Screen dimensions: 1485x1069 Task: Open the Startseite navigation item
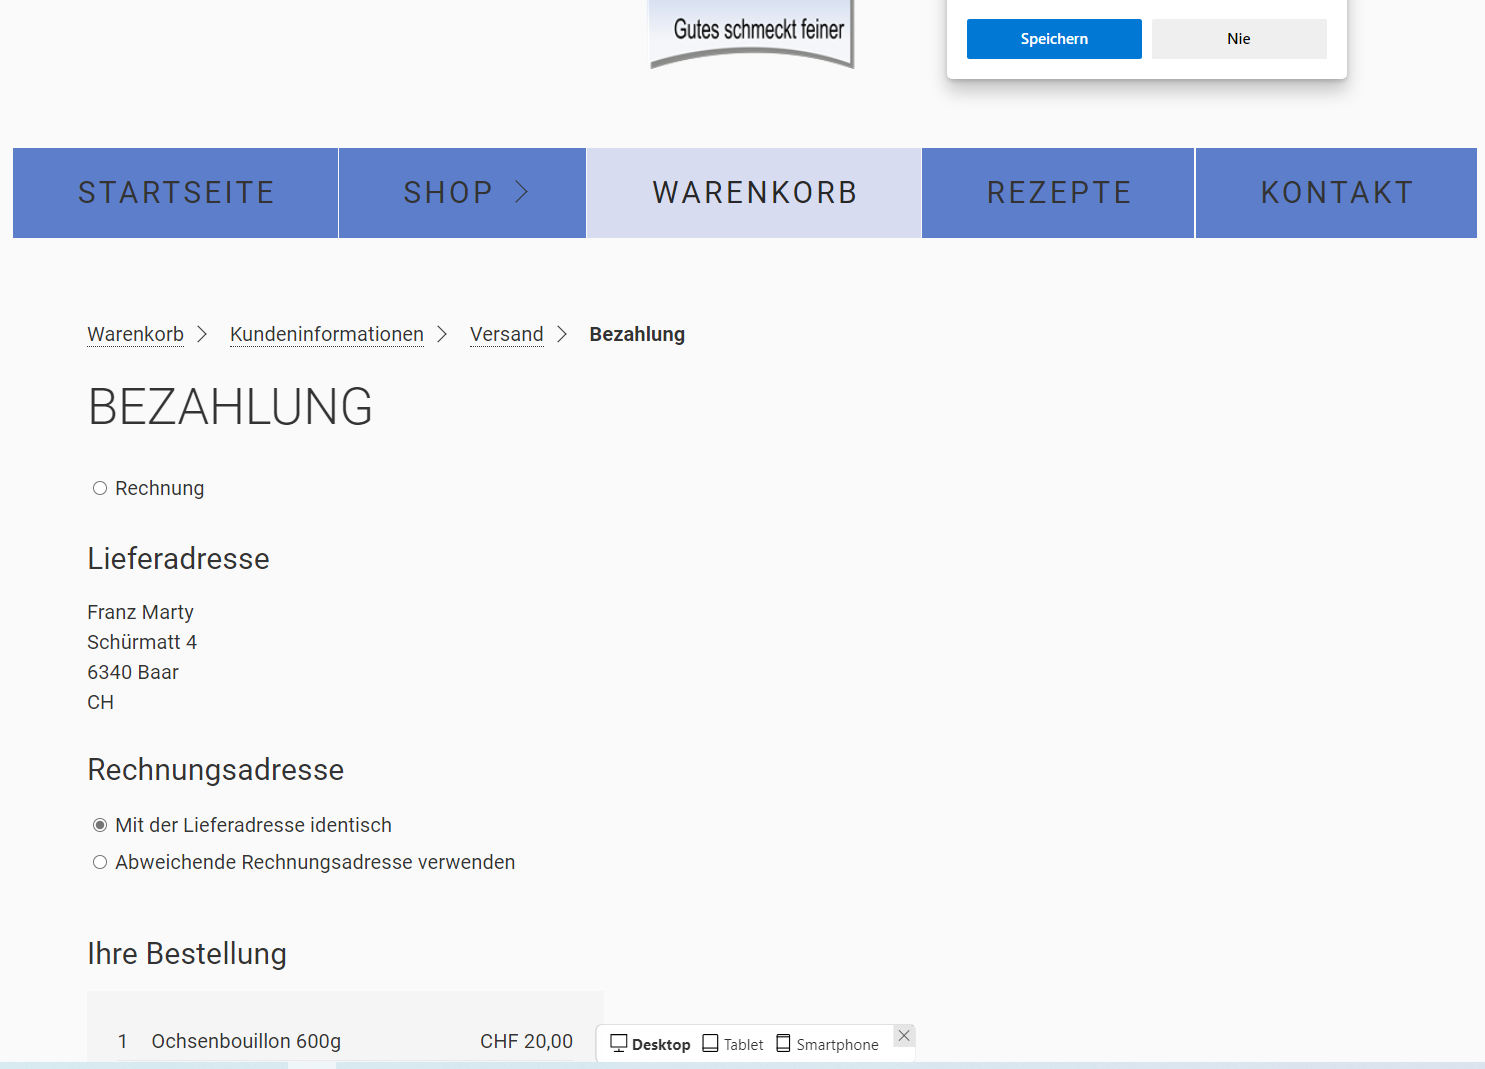click(x=176, y=193)
